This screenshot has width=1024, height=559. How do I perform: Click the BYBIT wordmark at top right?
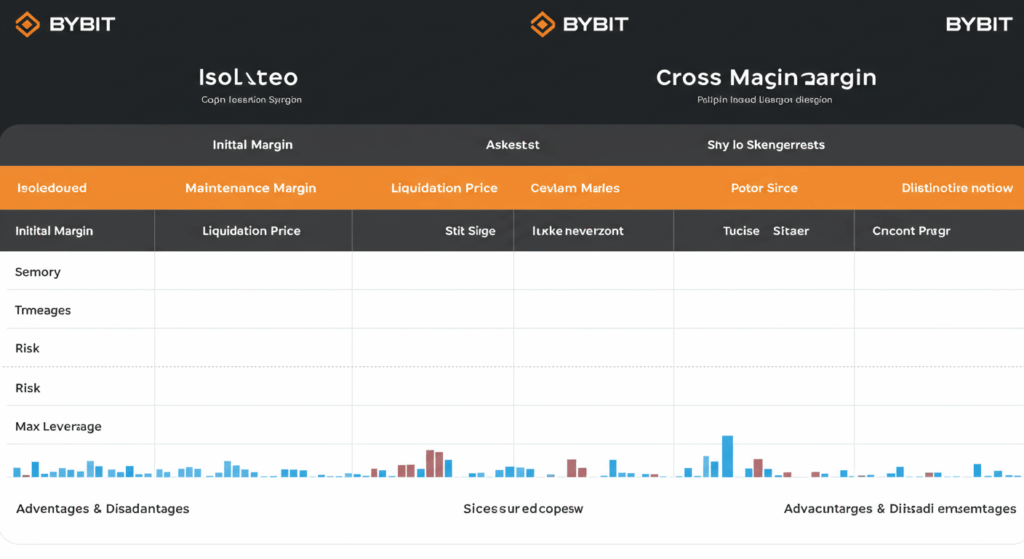[x=979, y=24]
